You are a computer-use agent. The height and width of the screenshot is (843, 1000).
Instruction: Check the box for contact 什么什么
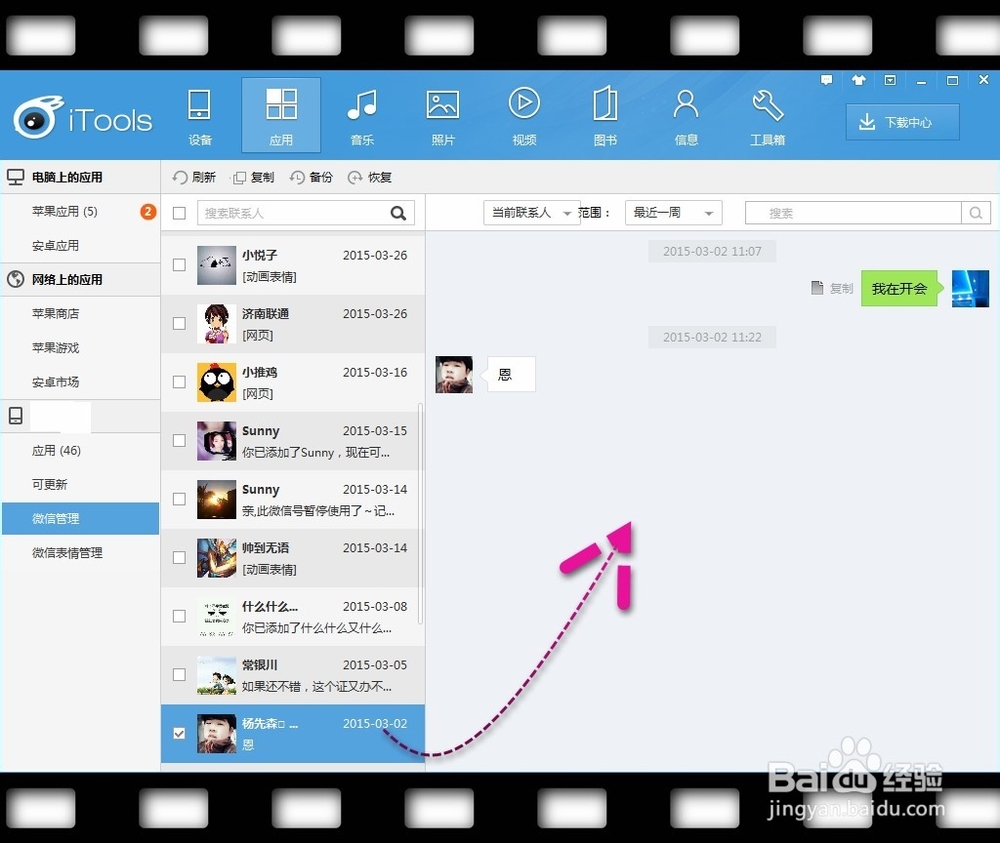pyautogui.click(x=179, y=616)
